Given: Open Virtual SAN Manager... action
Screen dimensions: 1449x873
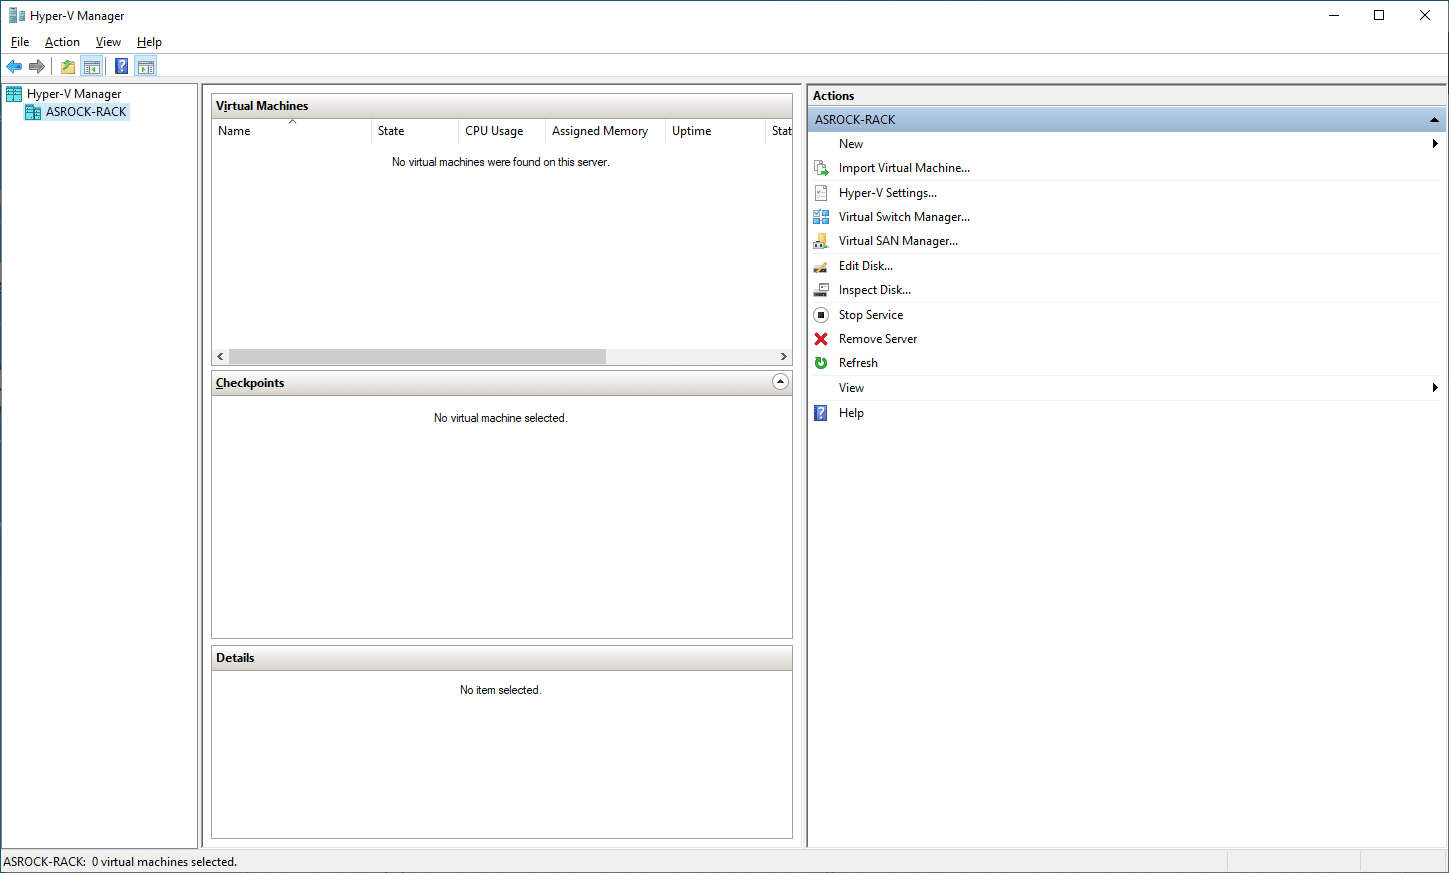Looking at the screenshot, I should pyautogui.click(x=898, y=241).
